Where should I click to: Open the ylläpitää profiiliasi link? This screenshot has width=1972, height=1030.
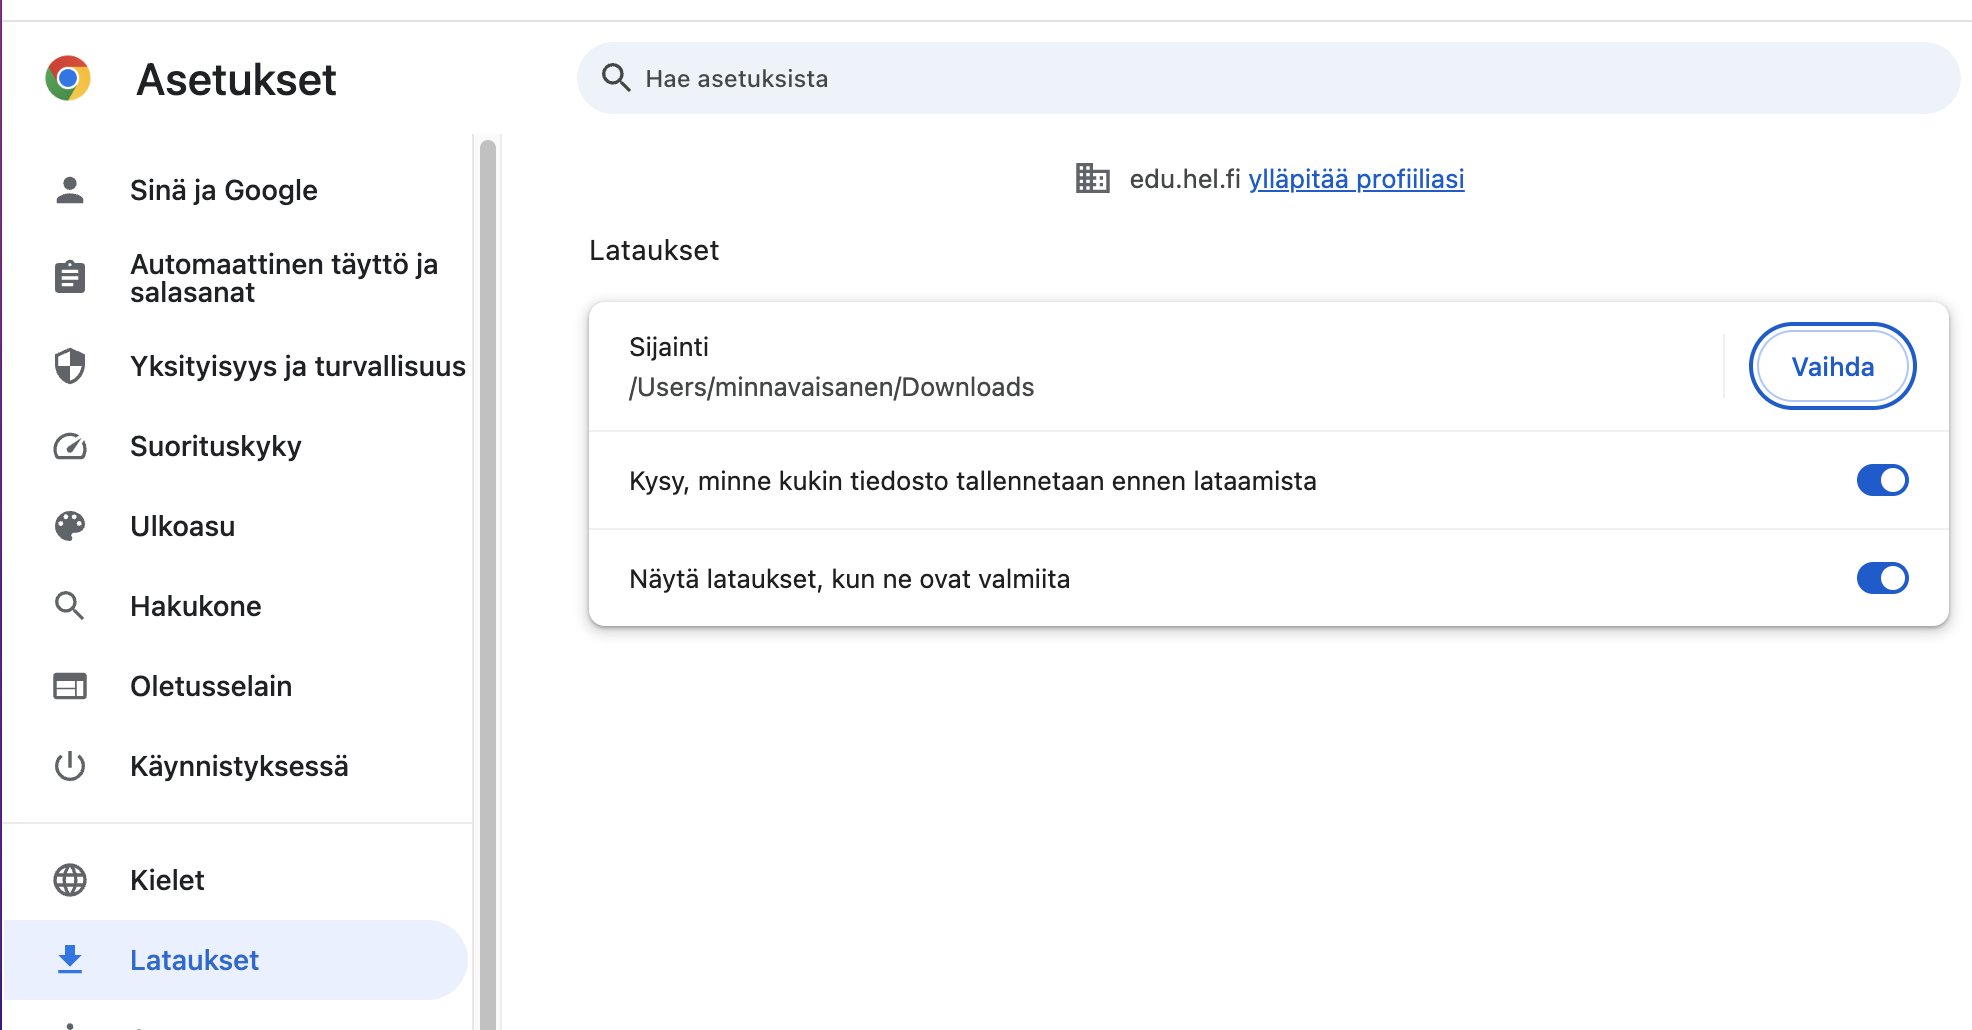pyautogui.click(x=1356, y=179)
